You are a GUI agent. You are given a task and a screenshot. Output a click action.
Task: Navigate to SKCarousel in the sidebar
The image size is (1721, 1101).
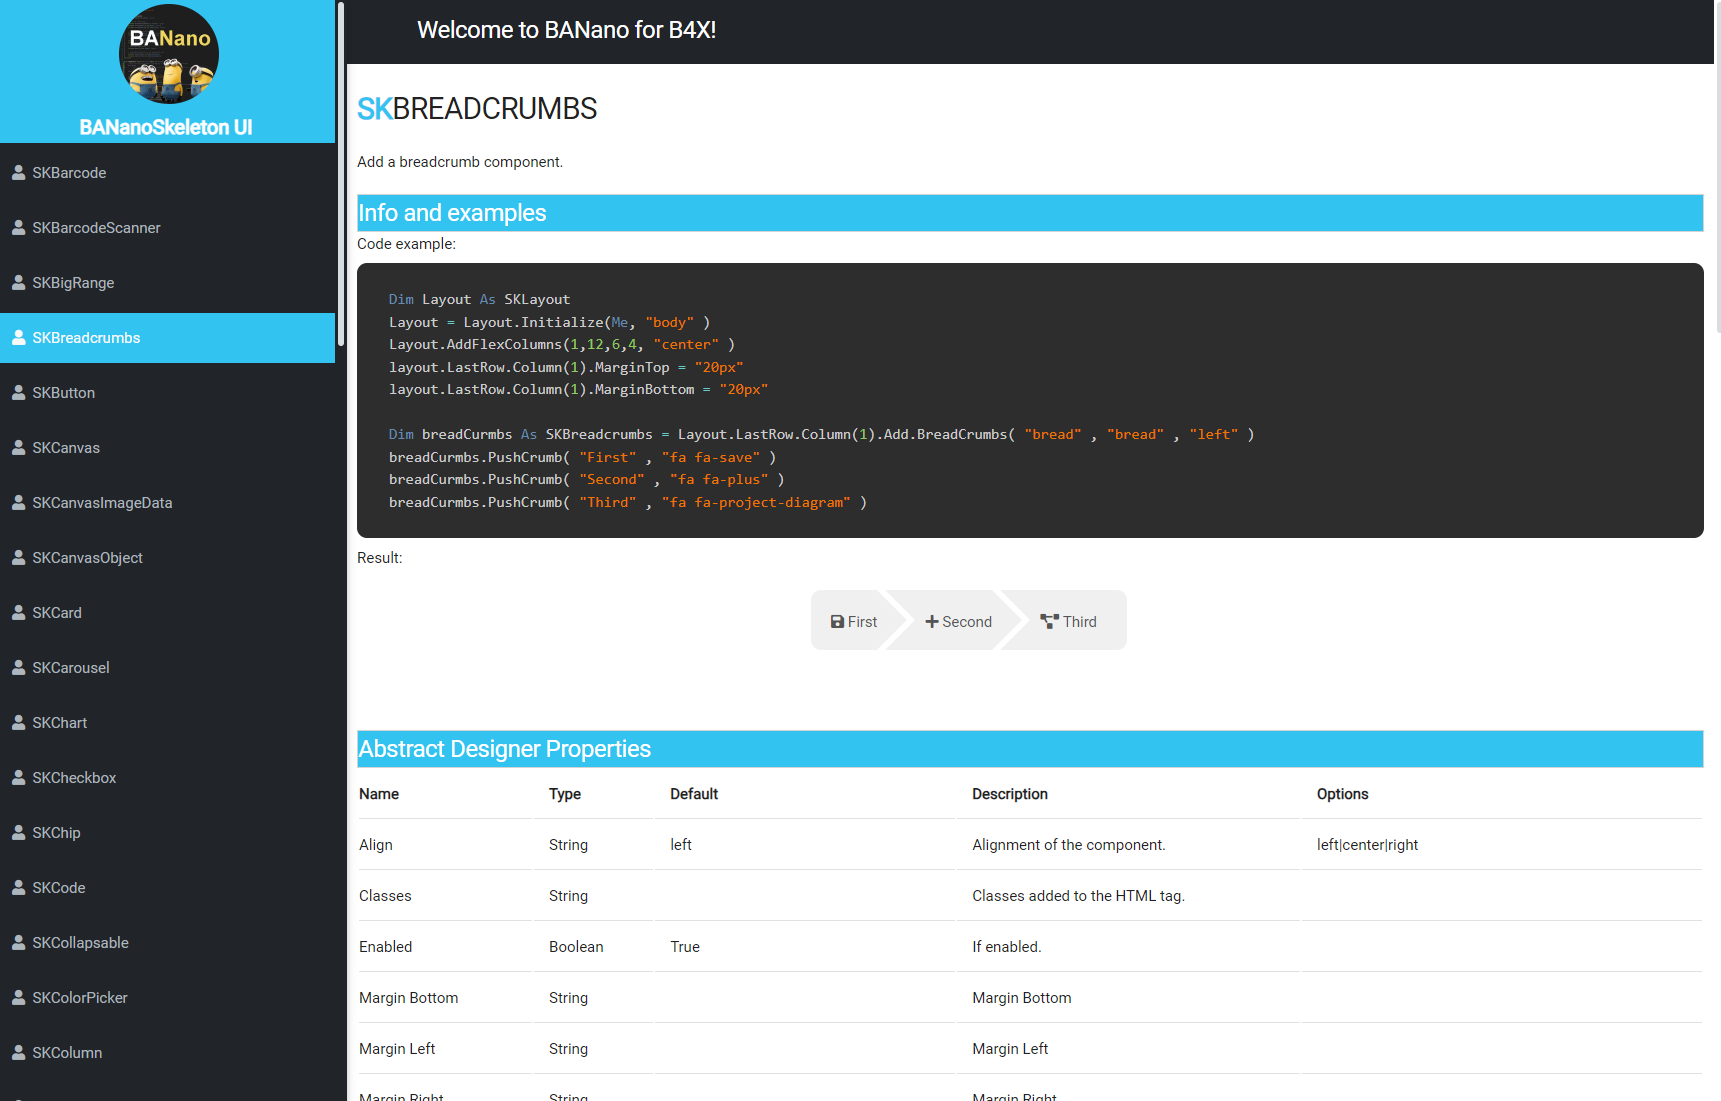pyautogui.click(x=71, y=667)
